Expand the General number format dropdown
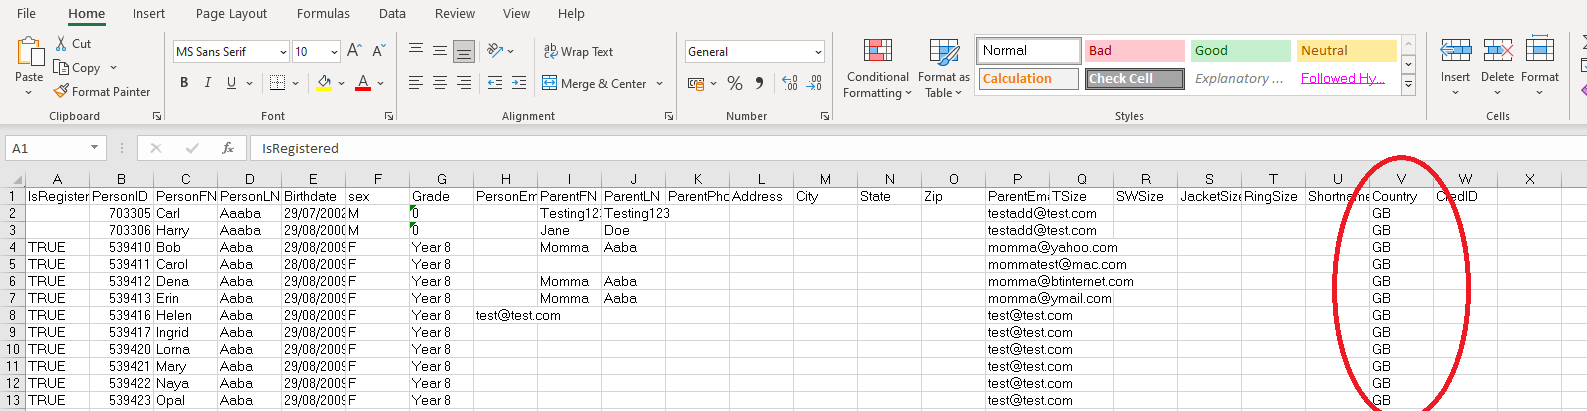1587x411 pixels. pos(818,51)
